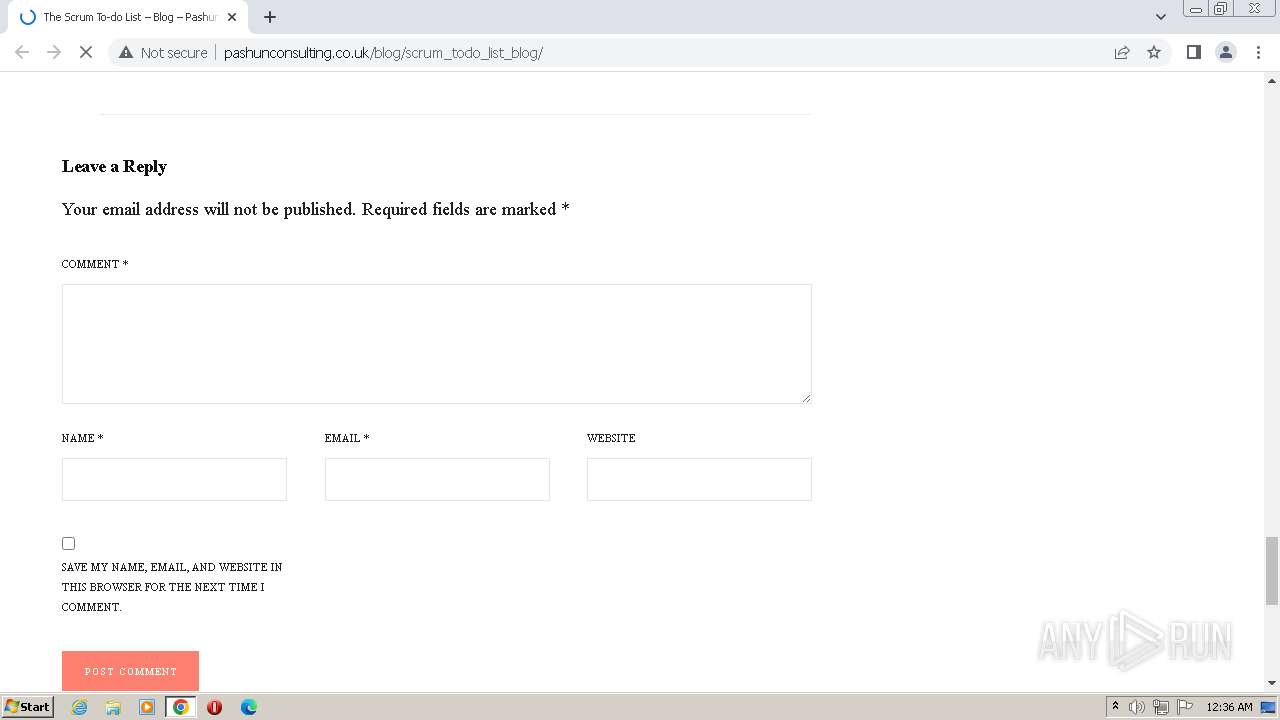Click the Leave a Reply heading
The width and height of the screenshot is (1280, 720).
coord(114,166)
